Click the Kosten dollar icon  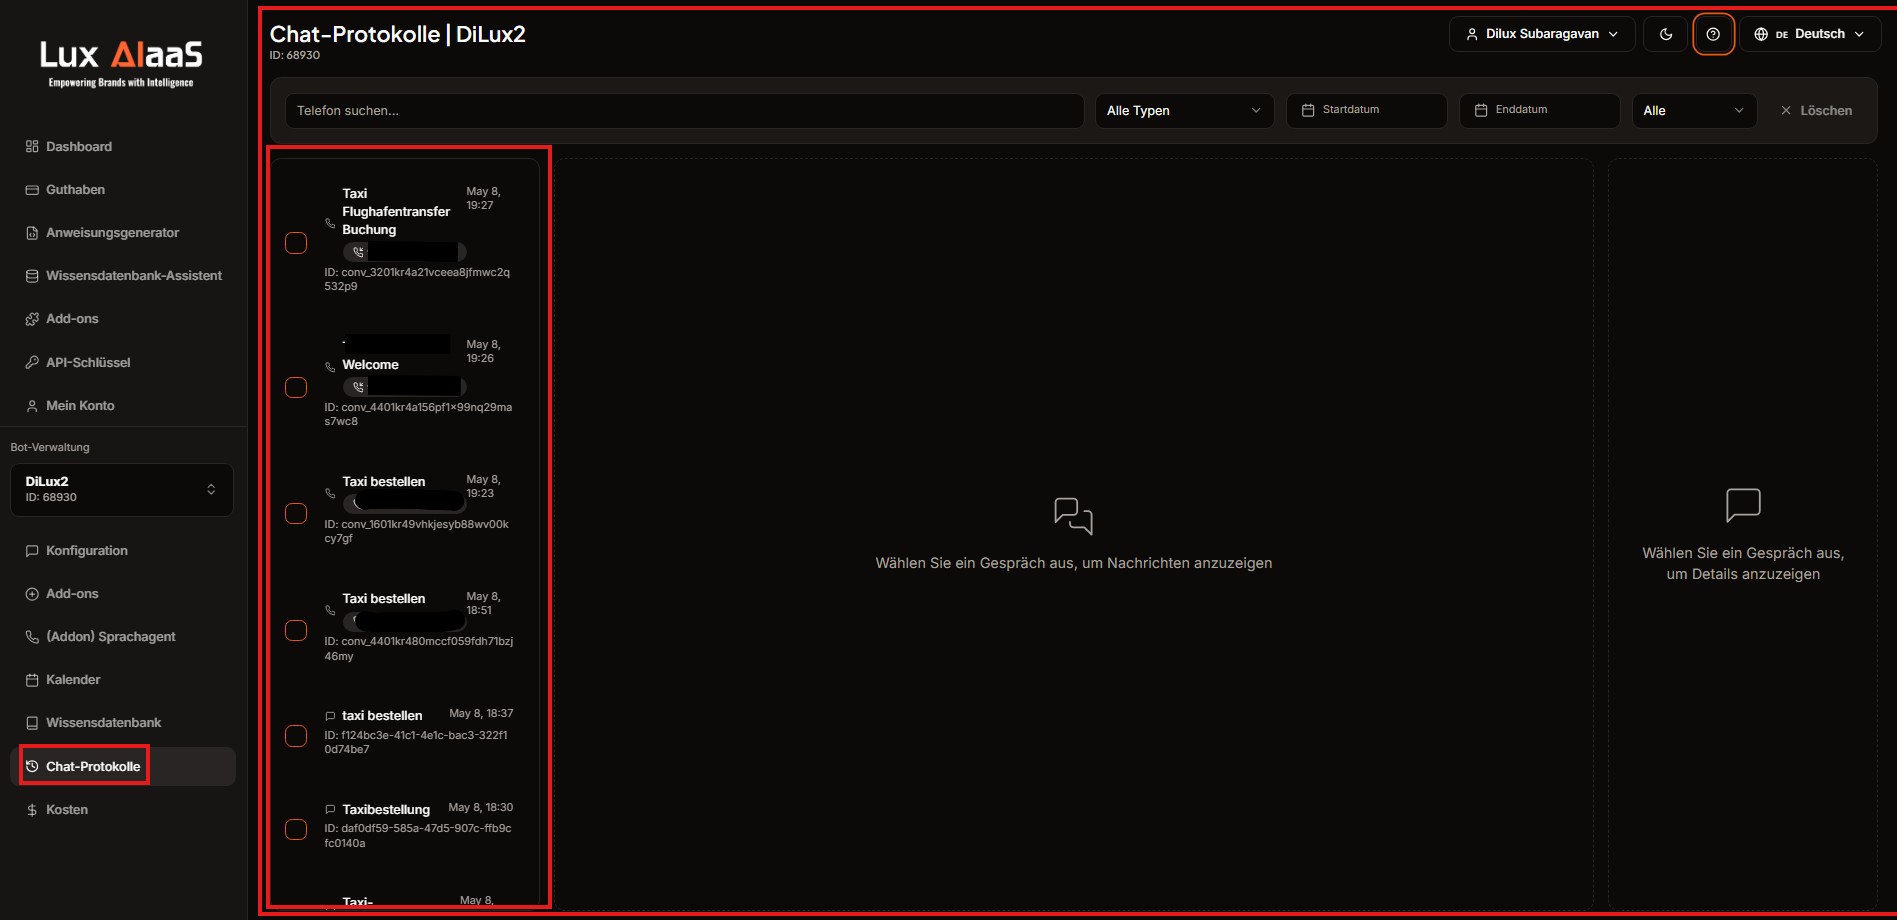pyautogui.click(x=32, y=810)
